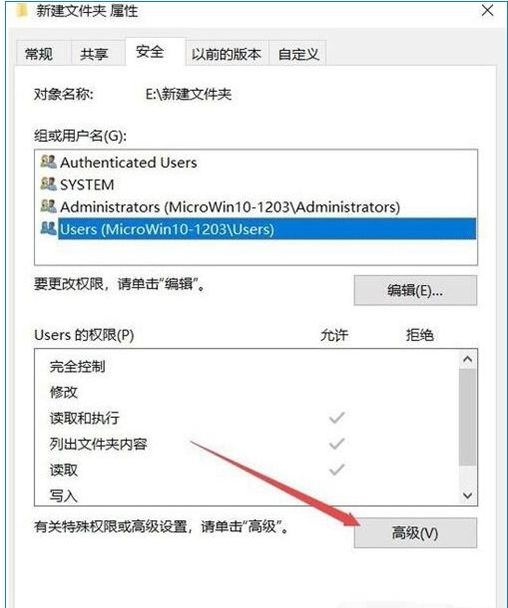Click the Administrators group icon
The width and height of the screenshot is (508, 608).
(48, 206)
